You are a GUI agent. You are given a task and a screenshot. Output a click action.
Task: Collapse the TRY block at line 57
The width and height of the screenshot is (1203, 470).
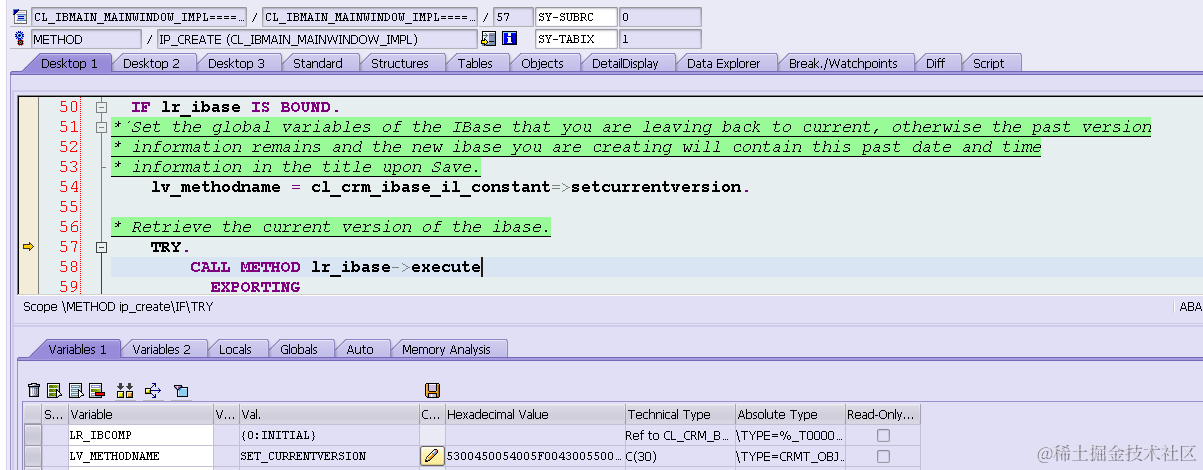[100, 247]
